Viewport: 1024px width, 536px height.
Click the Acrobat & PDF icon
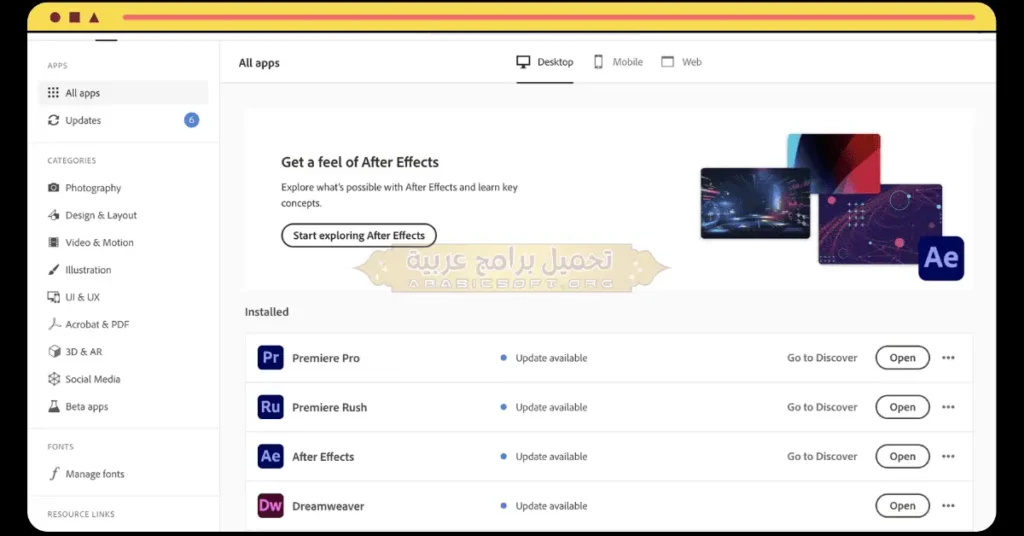pos(54,324)
